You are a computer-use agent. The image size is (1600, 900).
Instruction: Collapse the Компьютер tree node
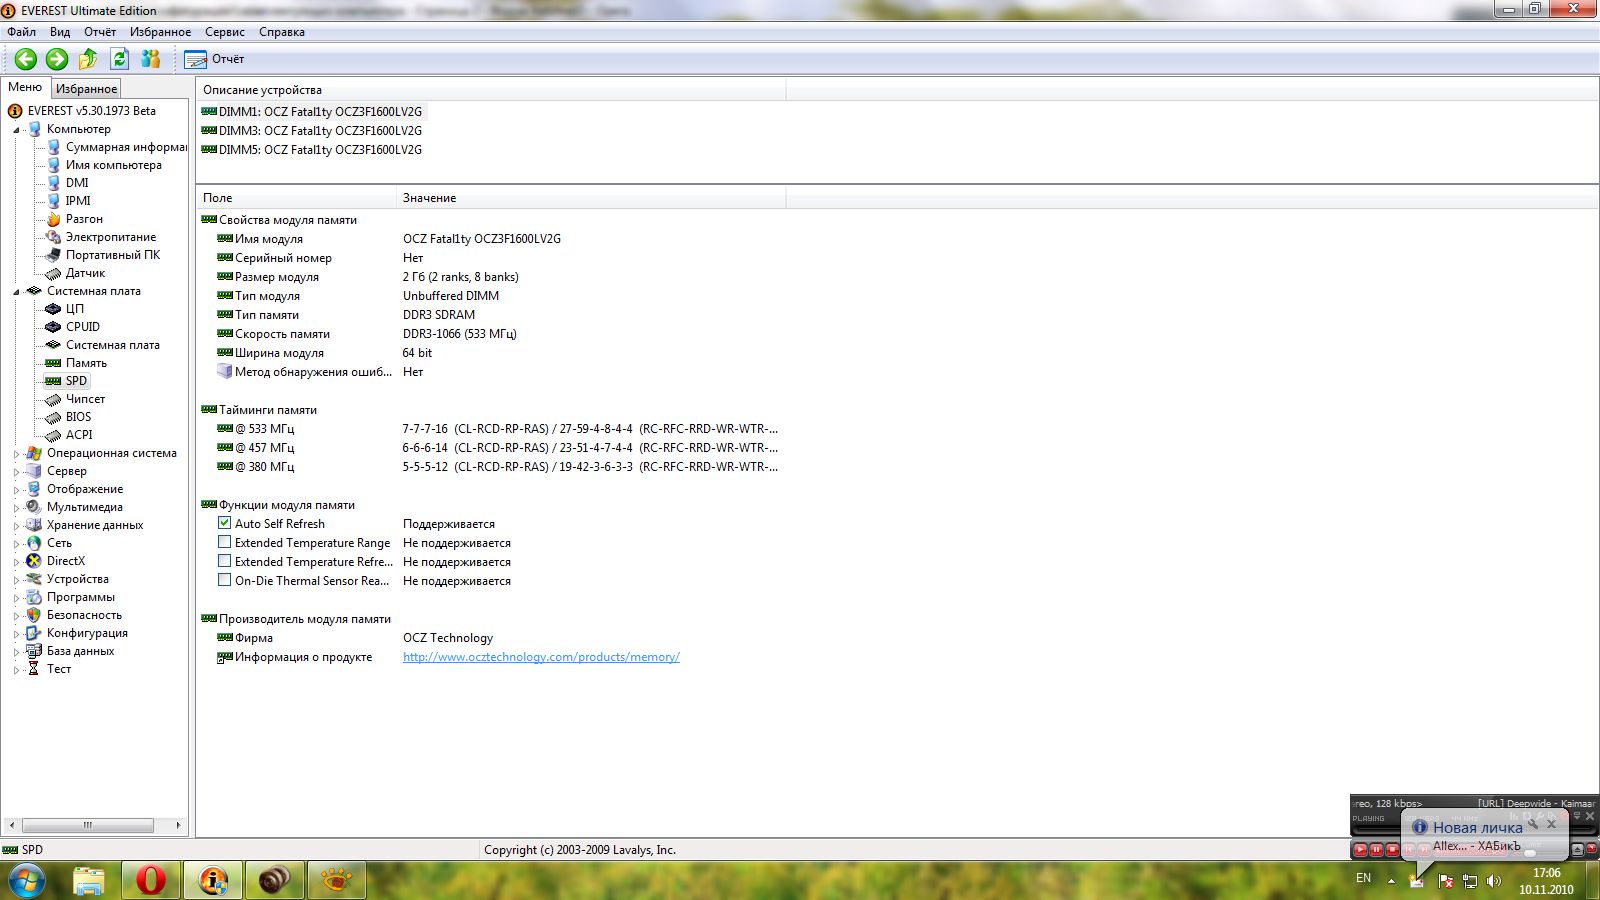[16, 130]
